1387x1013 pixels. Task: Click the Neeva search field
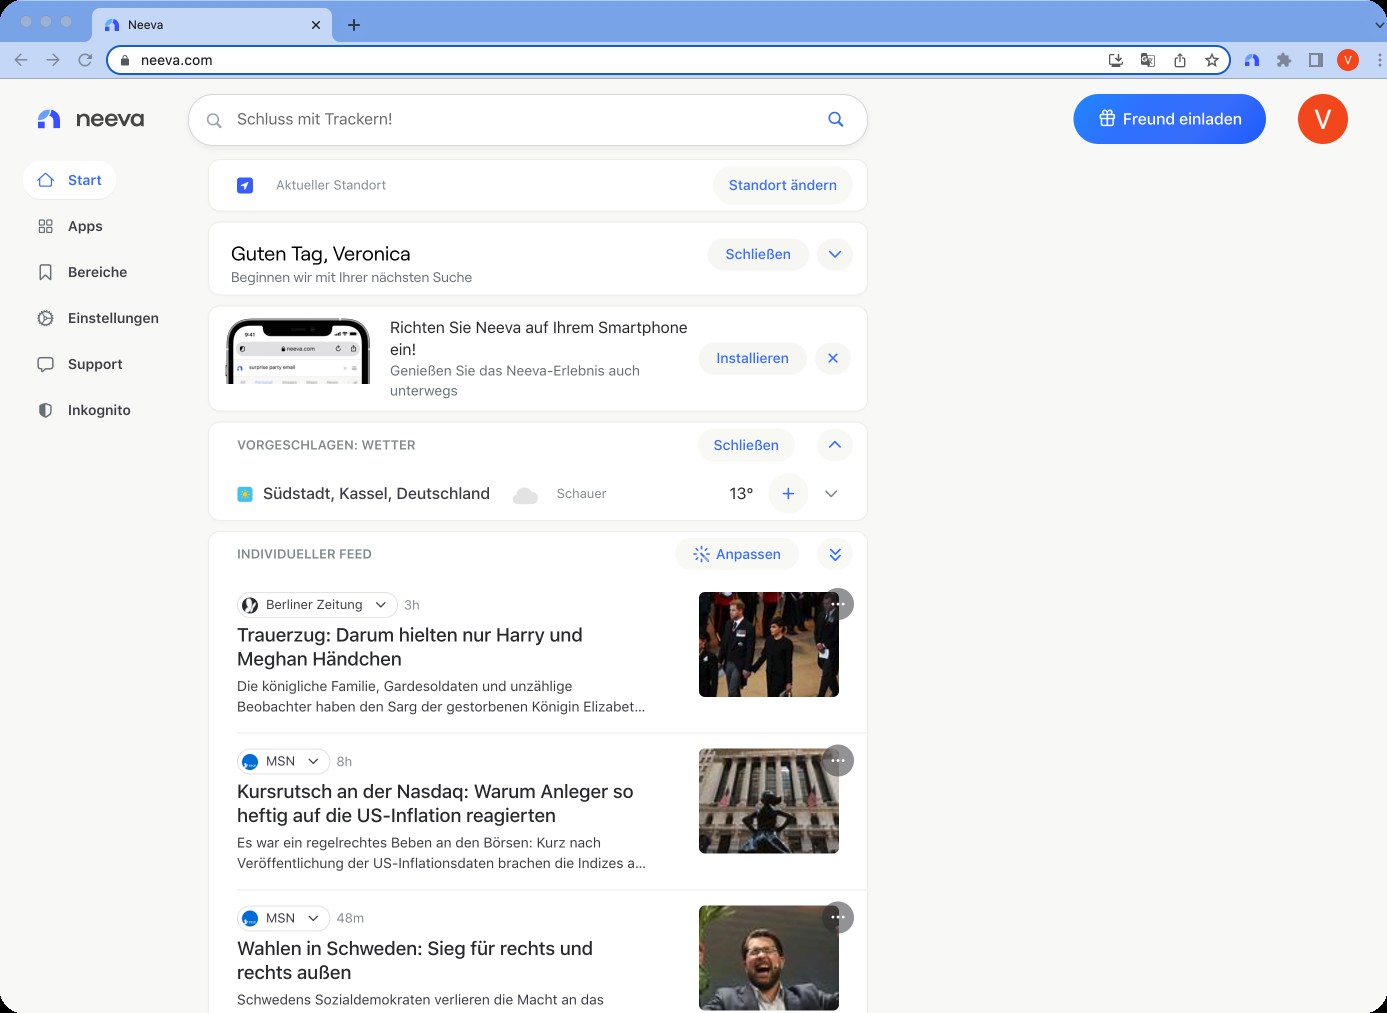(527, 119)
